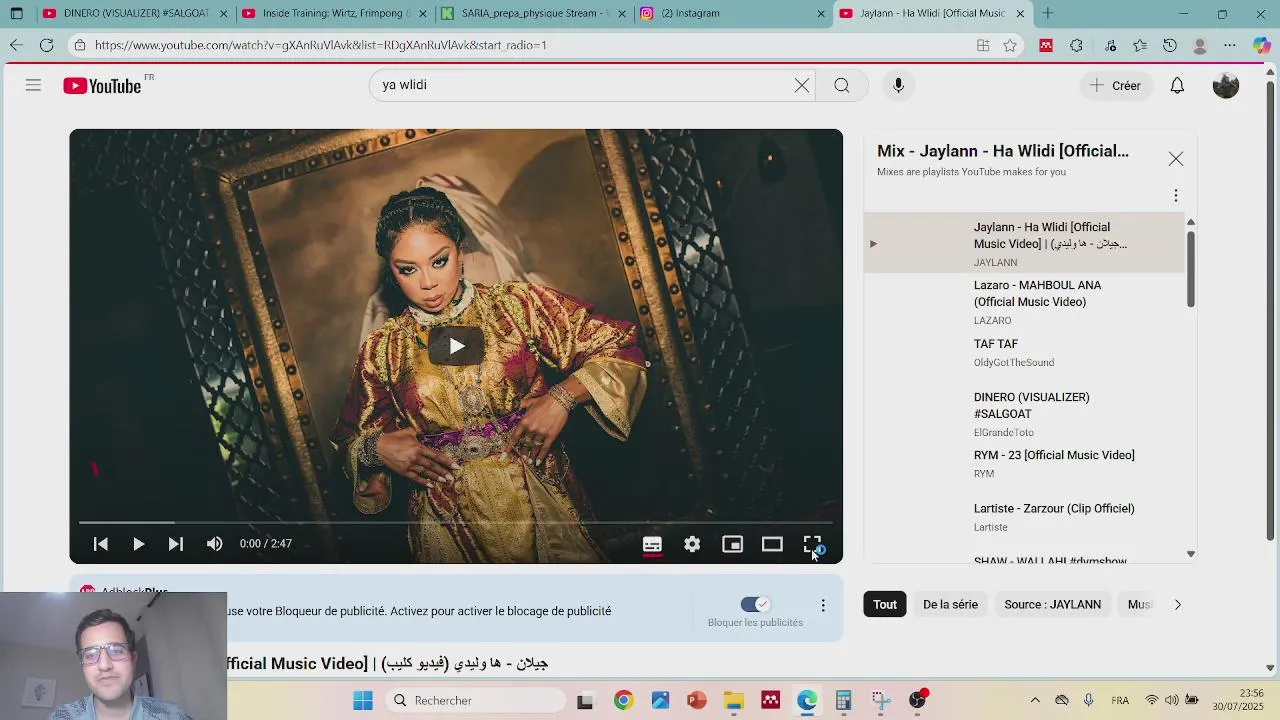Skip to the next video
Viewport: 1280px width, 720px height.
pyautogui.click(x=176, y=544)
